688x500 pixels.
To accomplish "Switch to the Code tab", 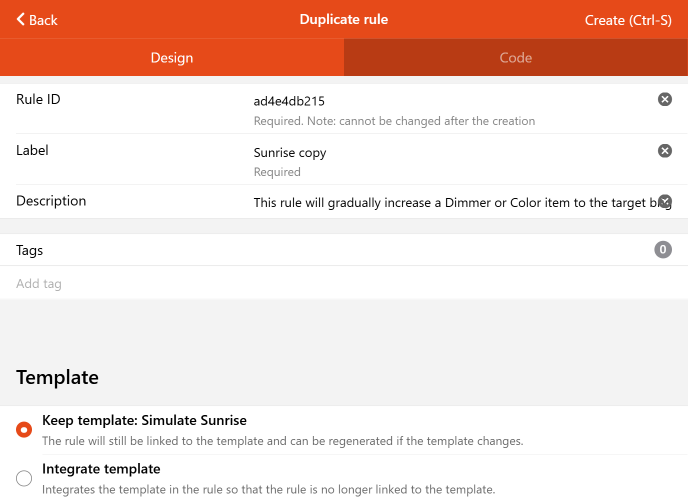I will pyautogui.click(x=516, y=58).
